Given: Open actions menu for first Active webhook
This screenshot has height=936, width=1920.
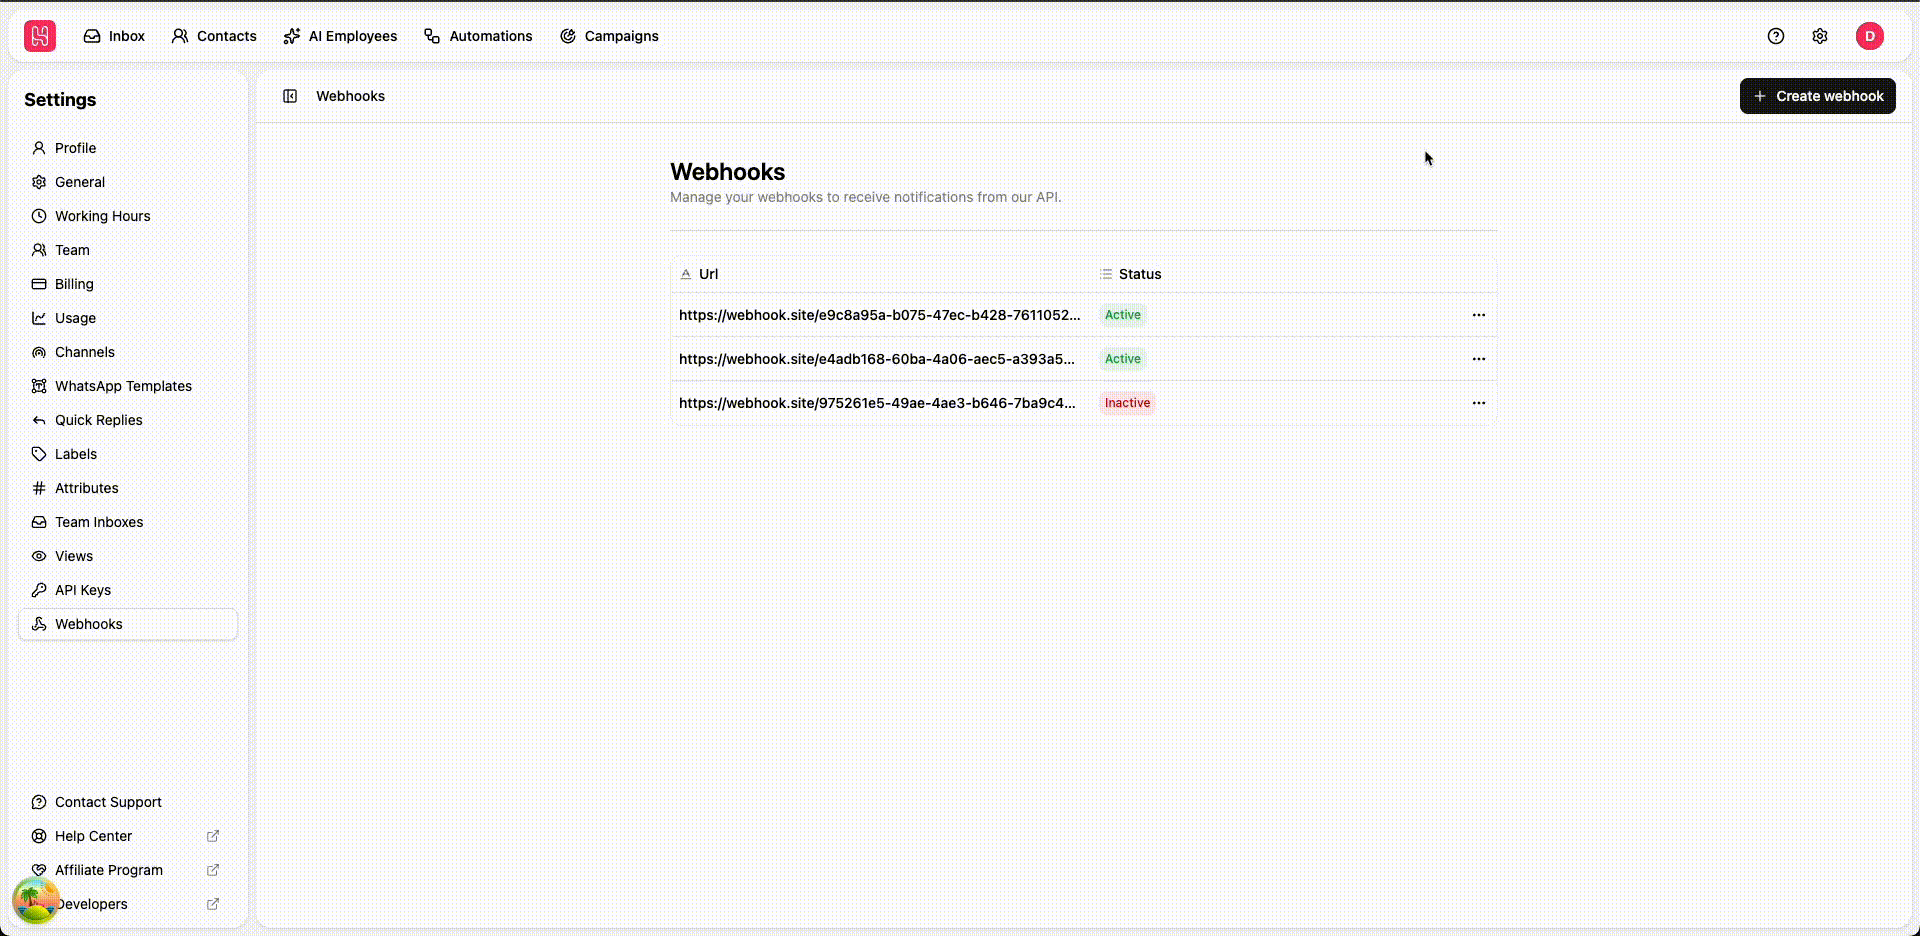Looking at the screenshot, I should pyautogui.click(x=1479, y=315).
